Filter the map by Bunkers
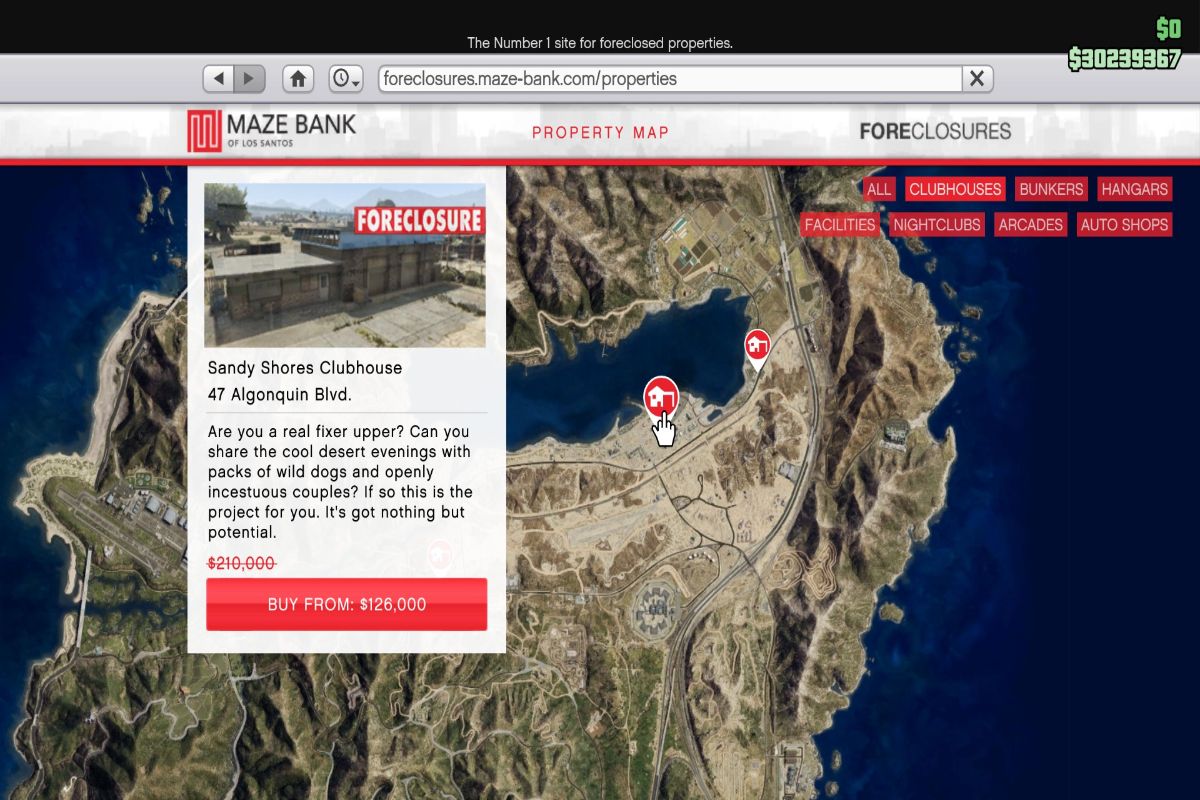 tap(1051, 189)
